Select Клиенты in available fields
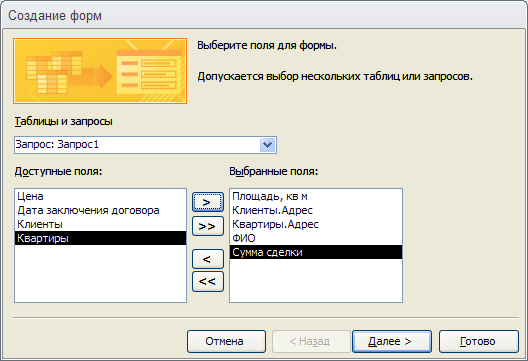 click(100, 224)
